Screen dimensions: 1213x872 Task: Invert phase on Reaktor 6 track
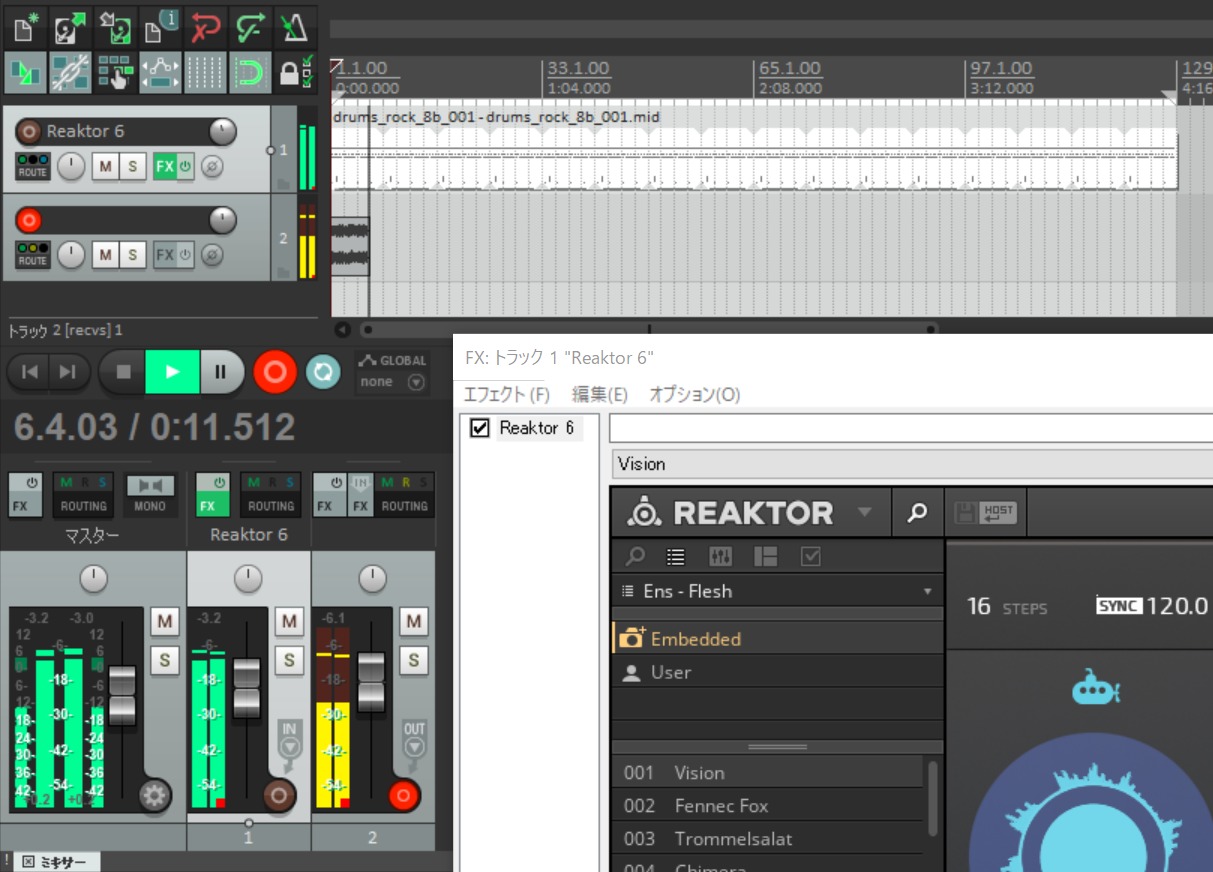pos(211,167)
